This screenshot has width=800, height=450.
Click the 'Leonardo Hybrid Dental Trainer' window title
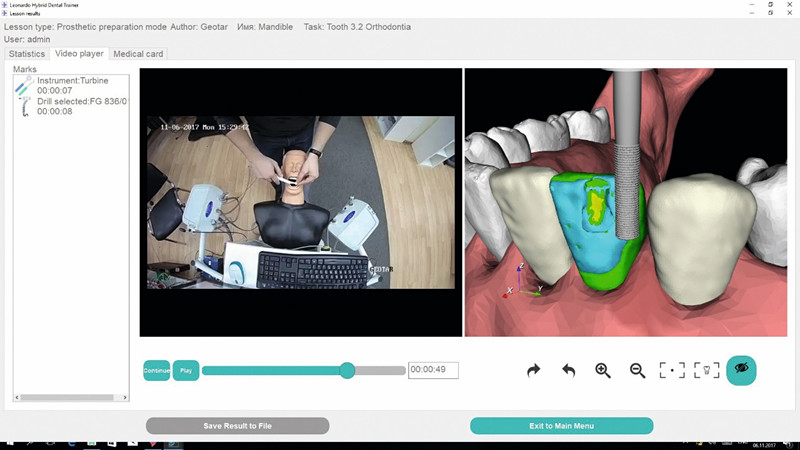pos(44,5)
